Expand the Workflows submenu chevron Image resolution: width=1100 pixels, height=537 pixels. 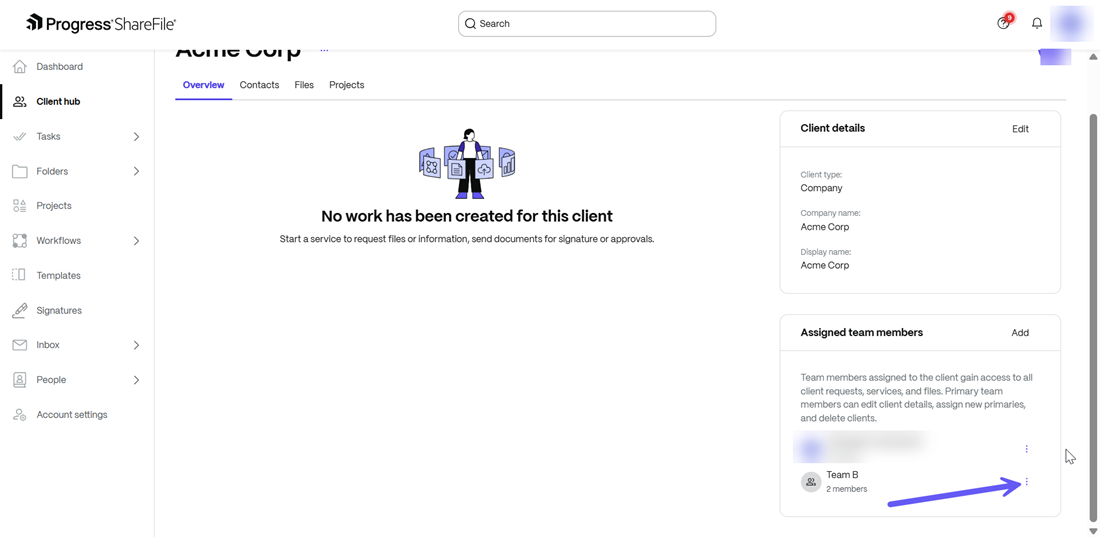[137, 241]
